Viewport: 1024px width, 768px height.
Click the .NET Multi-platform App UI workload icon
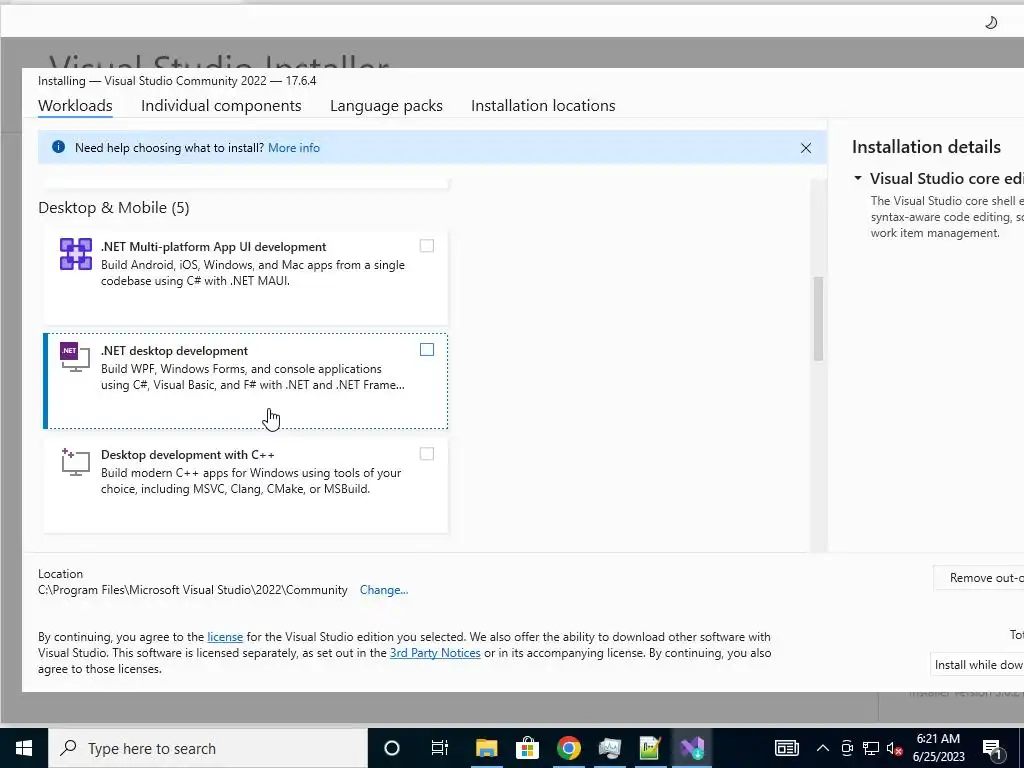(76, 253)
